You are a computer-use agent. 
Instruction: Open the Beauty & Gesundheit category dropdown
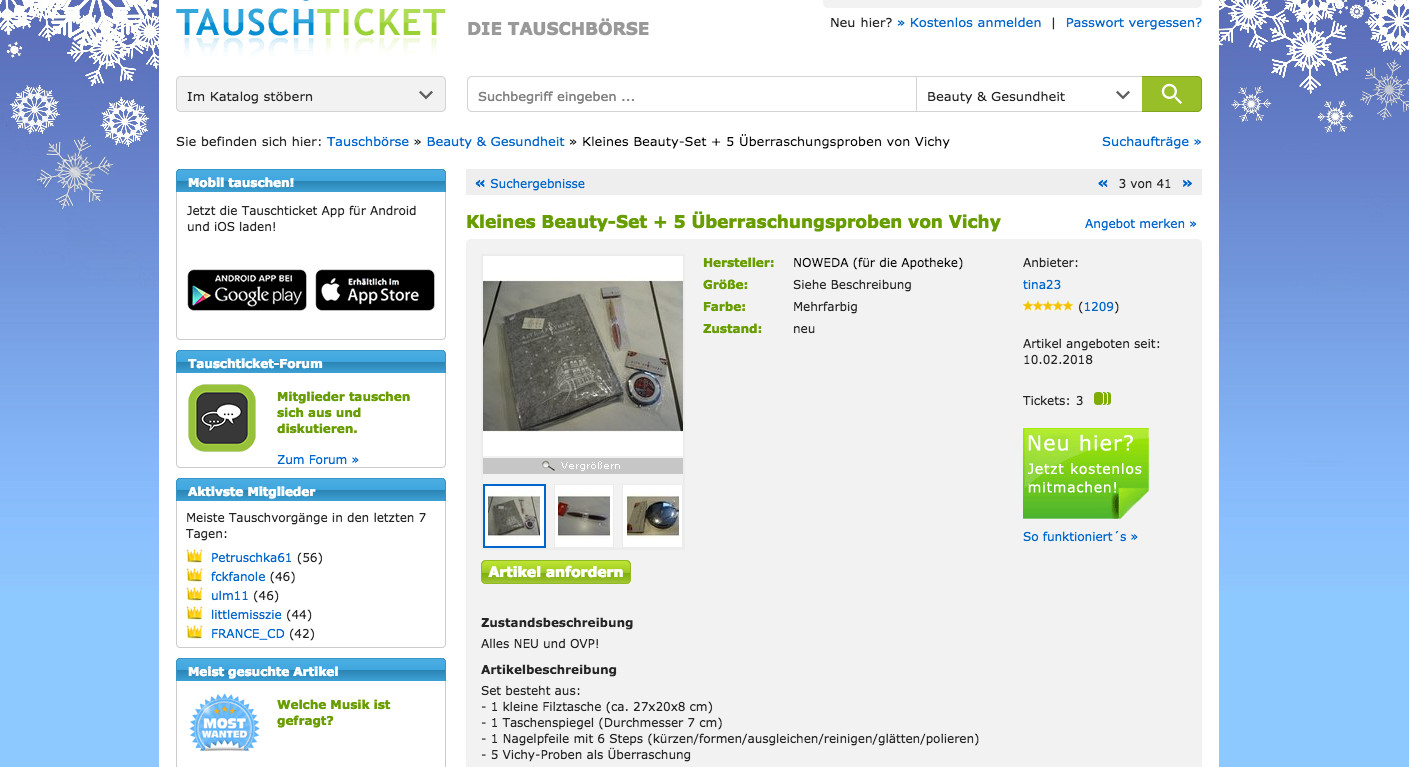pos(1029,95)
